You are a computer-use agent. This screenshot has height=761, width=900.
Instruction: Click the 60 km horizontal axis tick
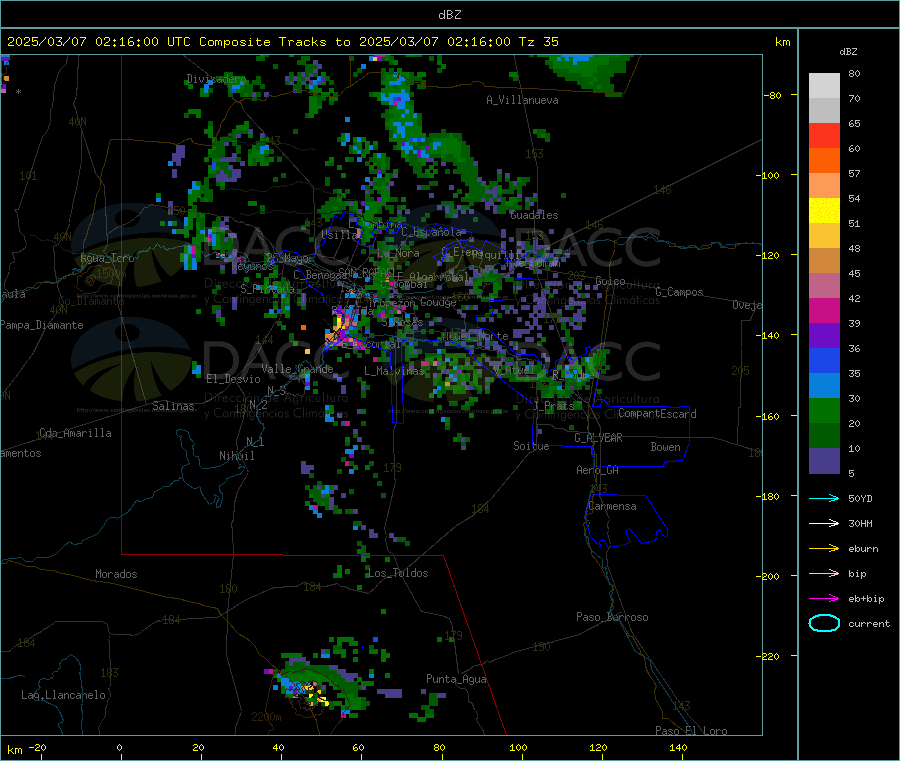358,747
